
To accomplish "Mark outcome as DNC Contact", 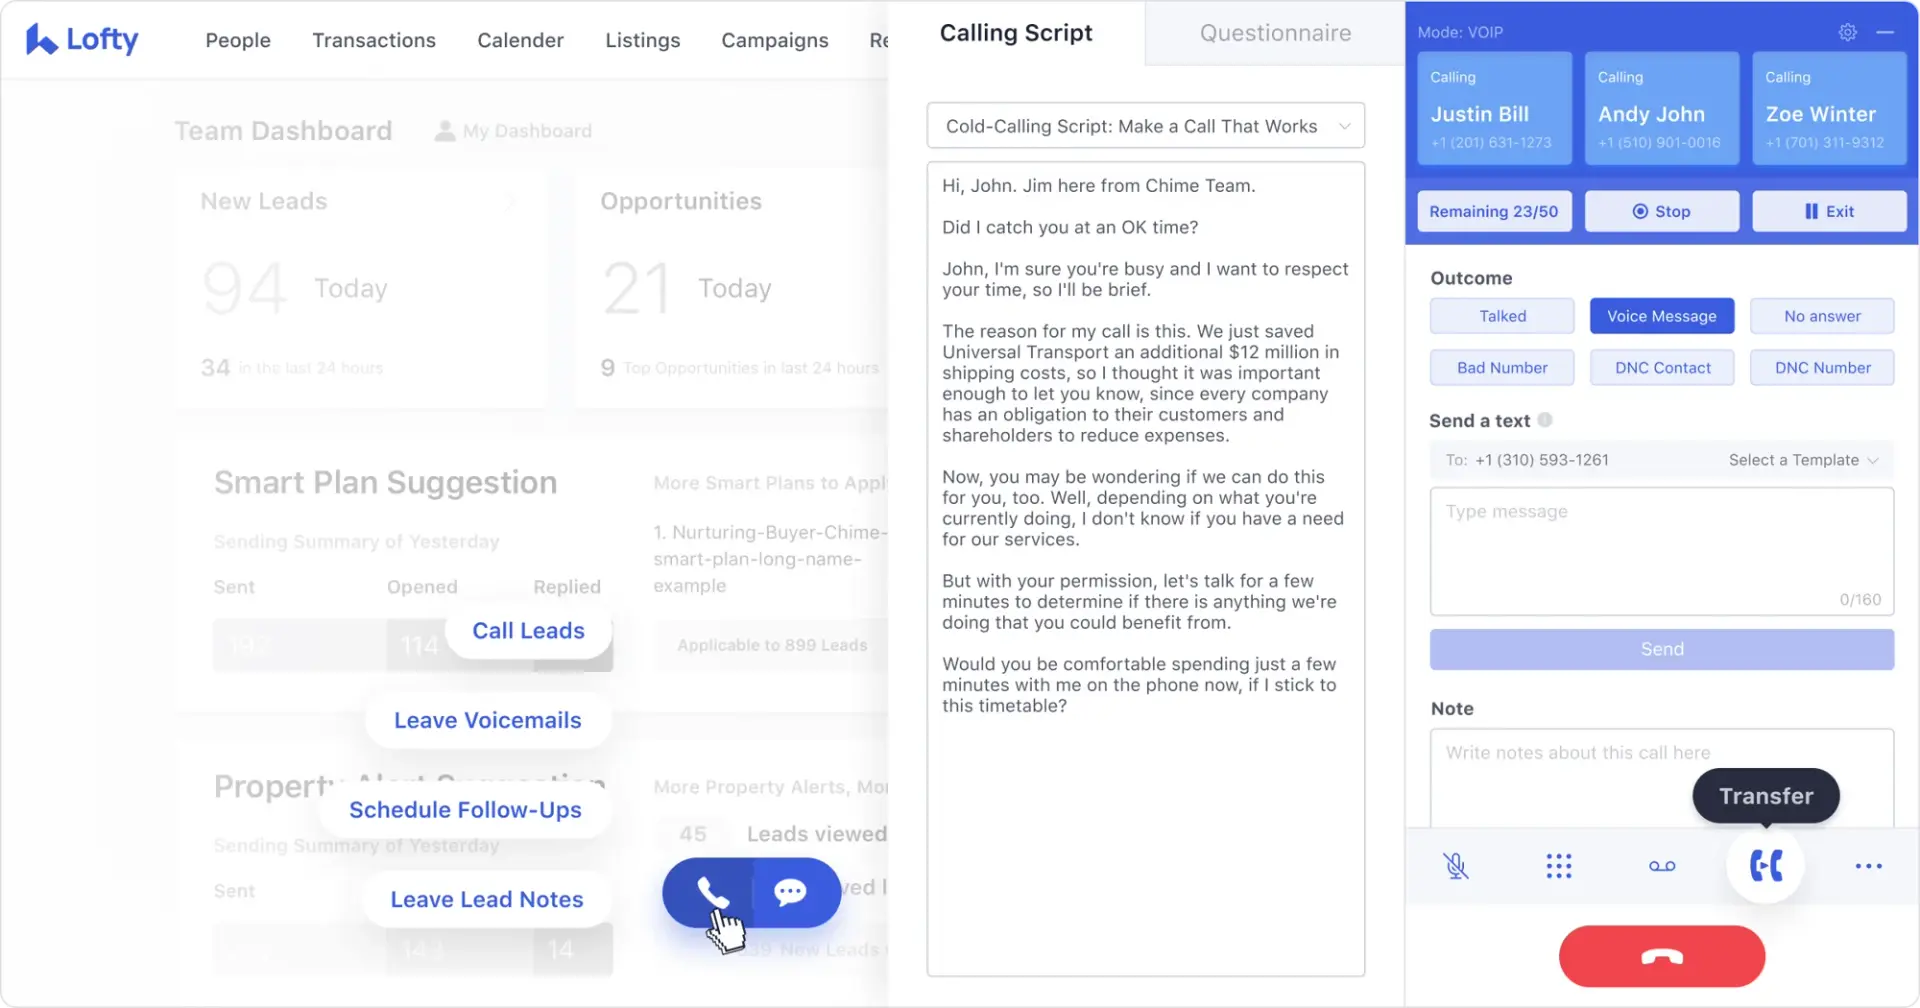I will [x=1662, y=368].
